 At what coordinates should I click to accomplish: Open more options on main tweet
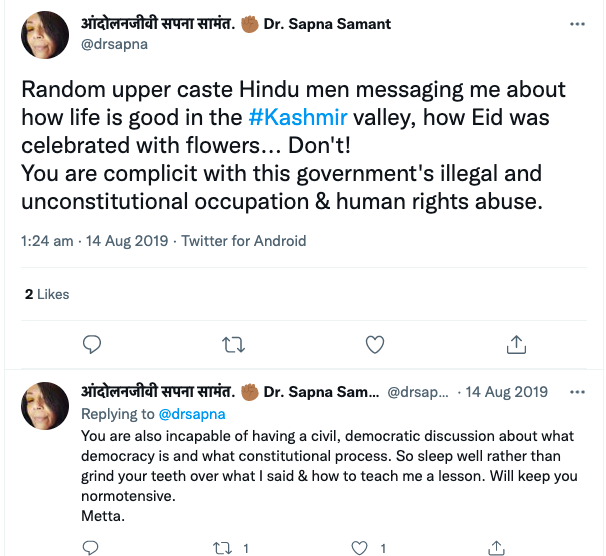(577, 24)
